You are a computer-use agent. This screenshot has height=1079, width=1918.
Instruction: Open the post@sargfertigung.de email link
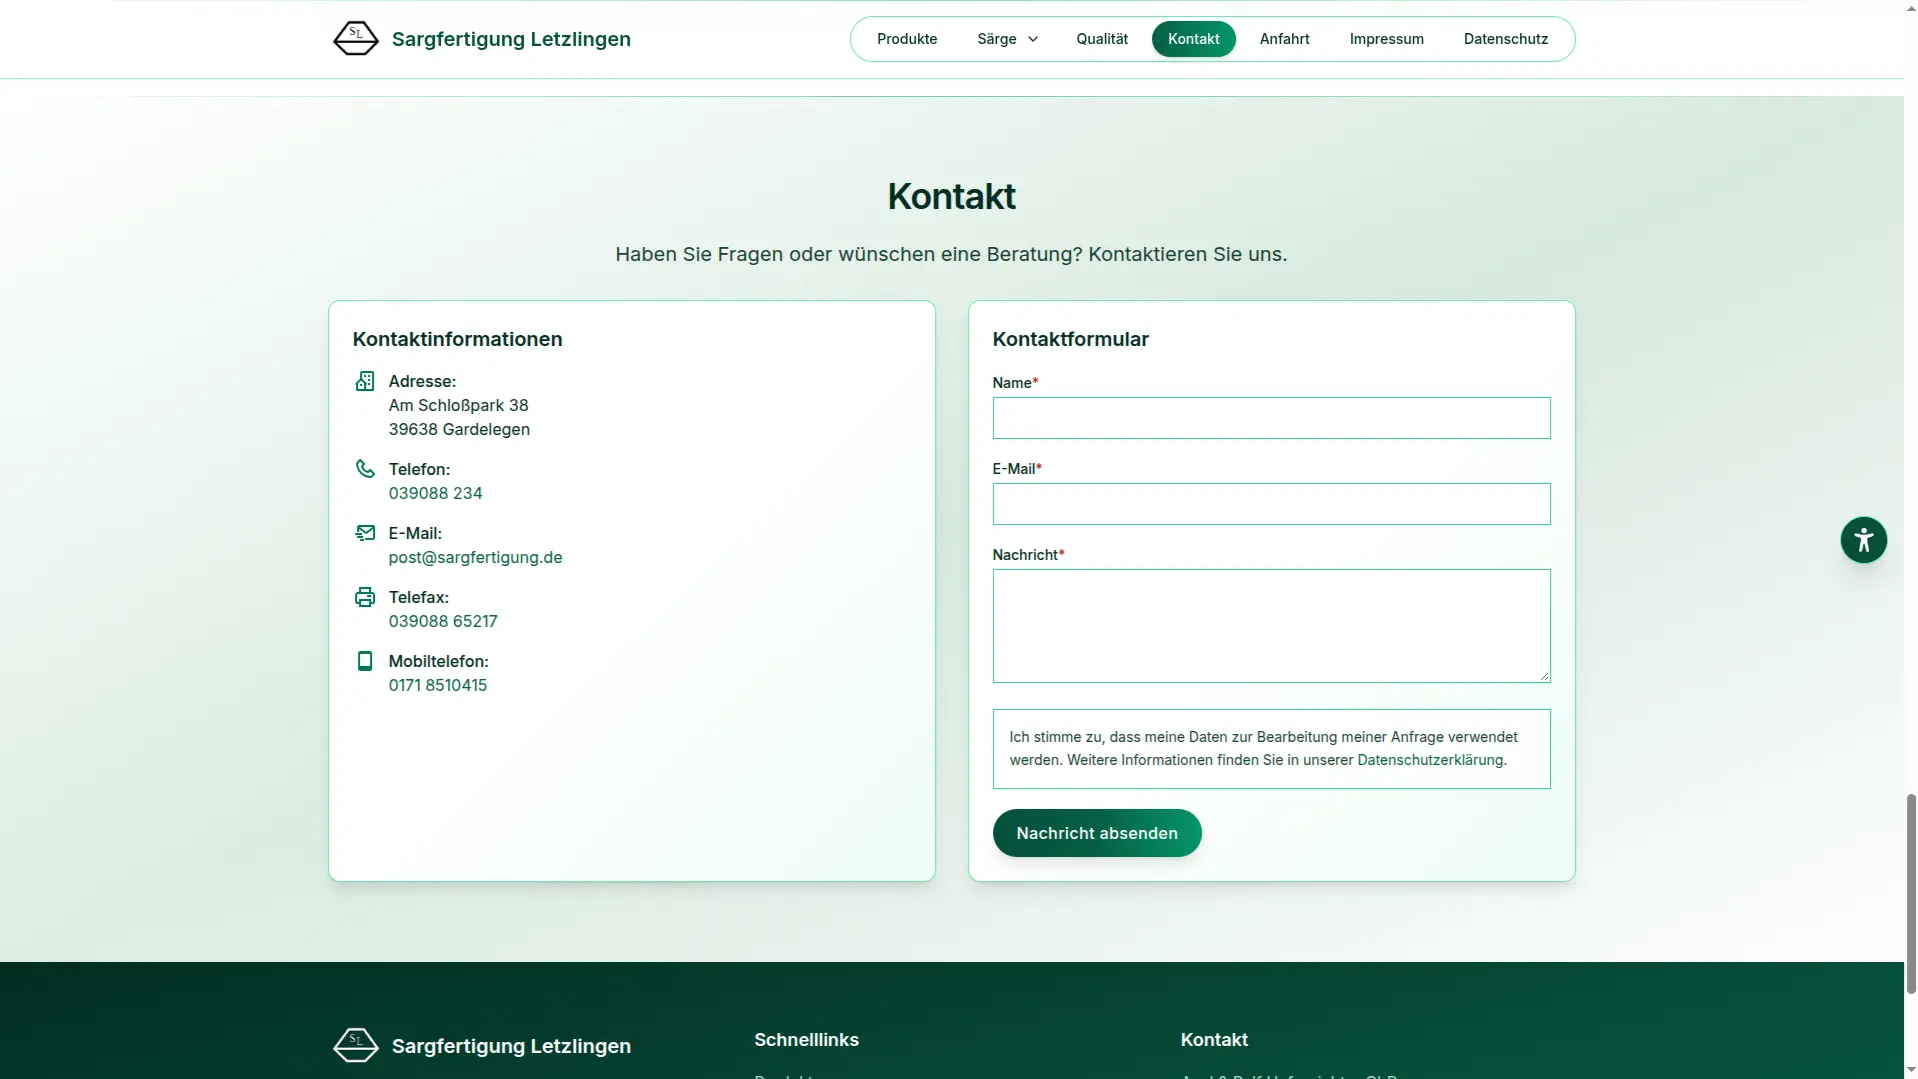(x=475, y=557)
